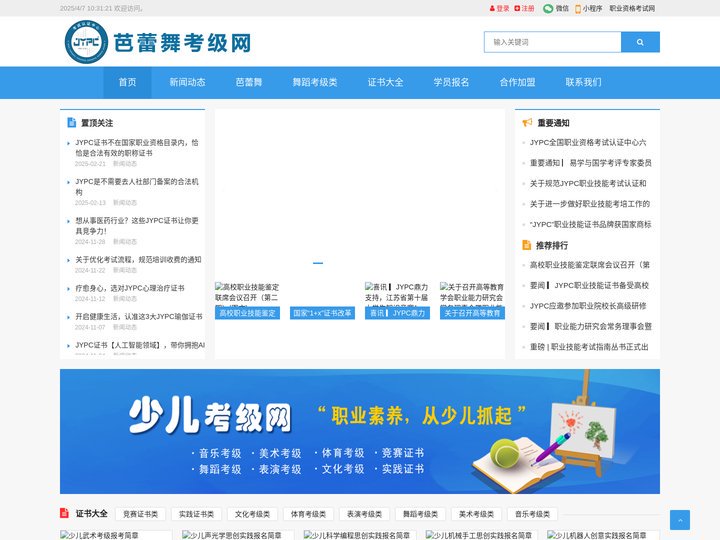Select the 体育考级类 category tab
The height and width of the screenshot is (540, 720).
(308, 514)
